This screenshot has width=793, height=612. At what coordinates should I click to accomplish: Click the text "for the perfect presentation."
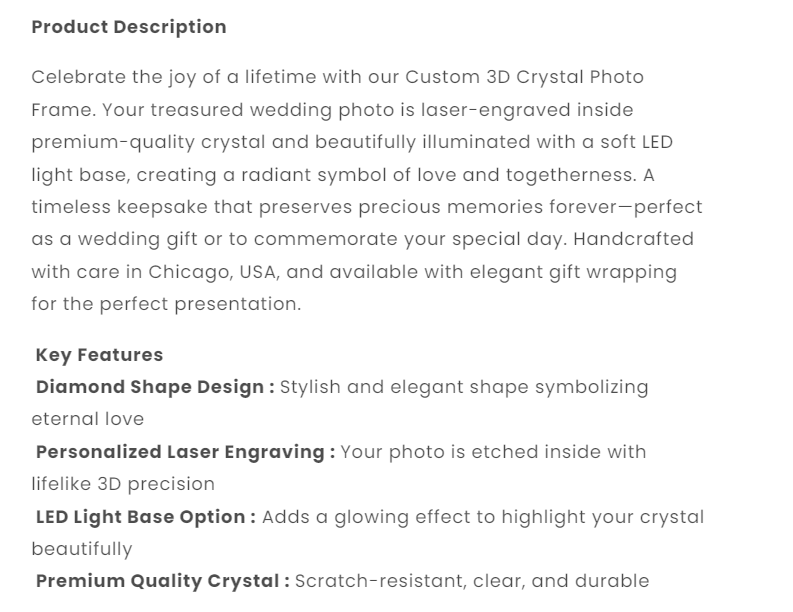tap(166, 304)
